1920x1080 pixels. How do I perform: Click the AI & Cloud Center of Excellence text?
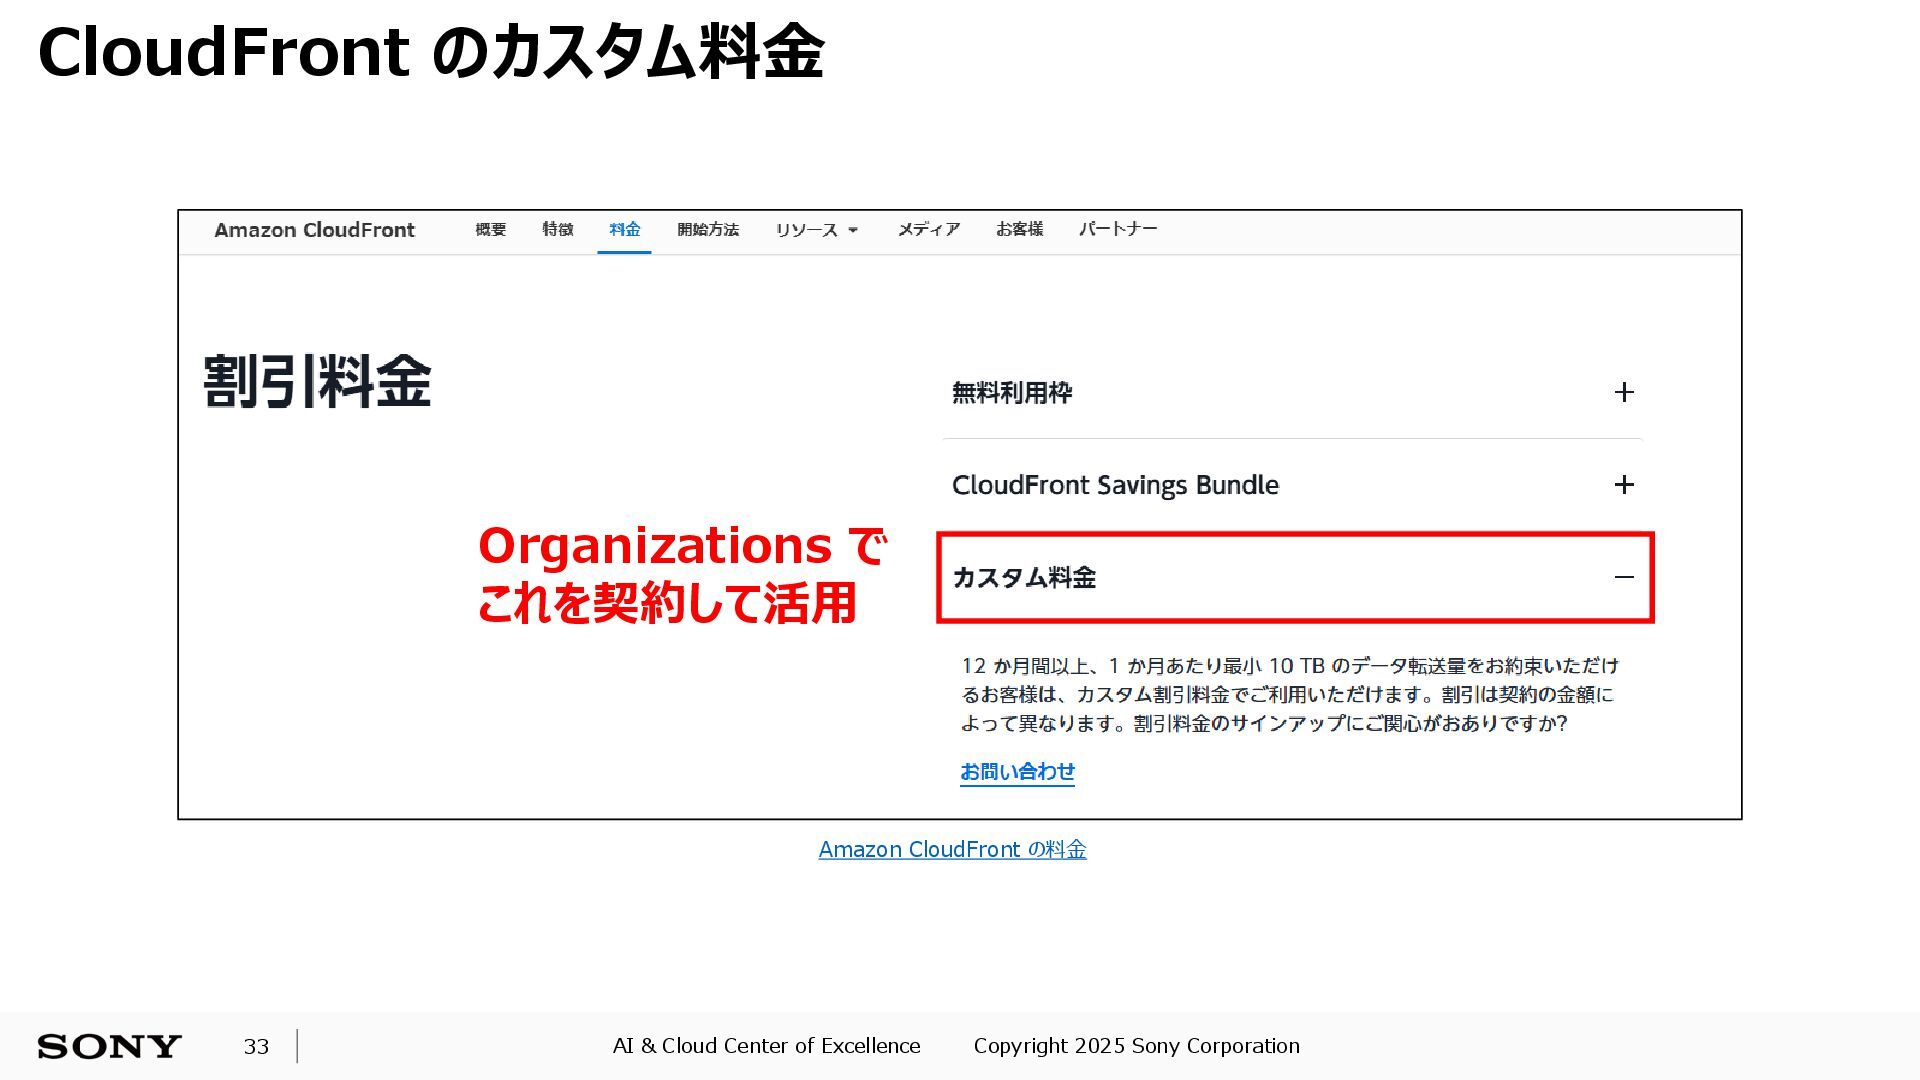(766, 1046)
